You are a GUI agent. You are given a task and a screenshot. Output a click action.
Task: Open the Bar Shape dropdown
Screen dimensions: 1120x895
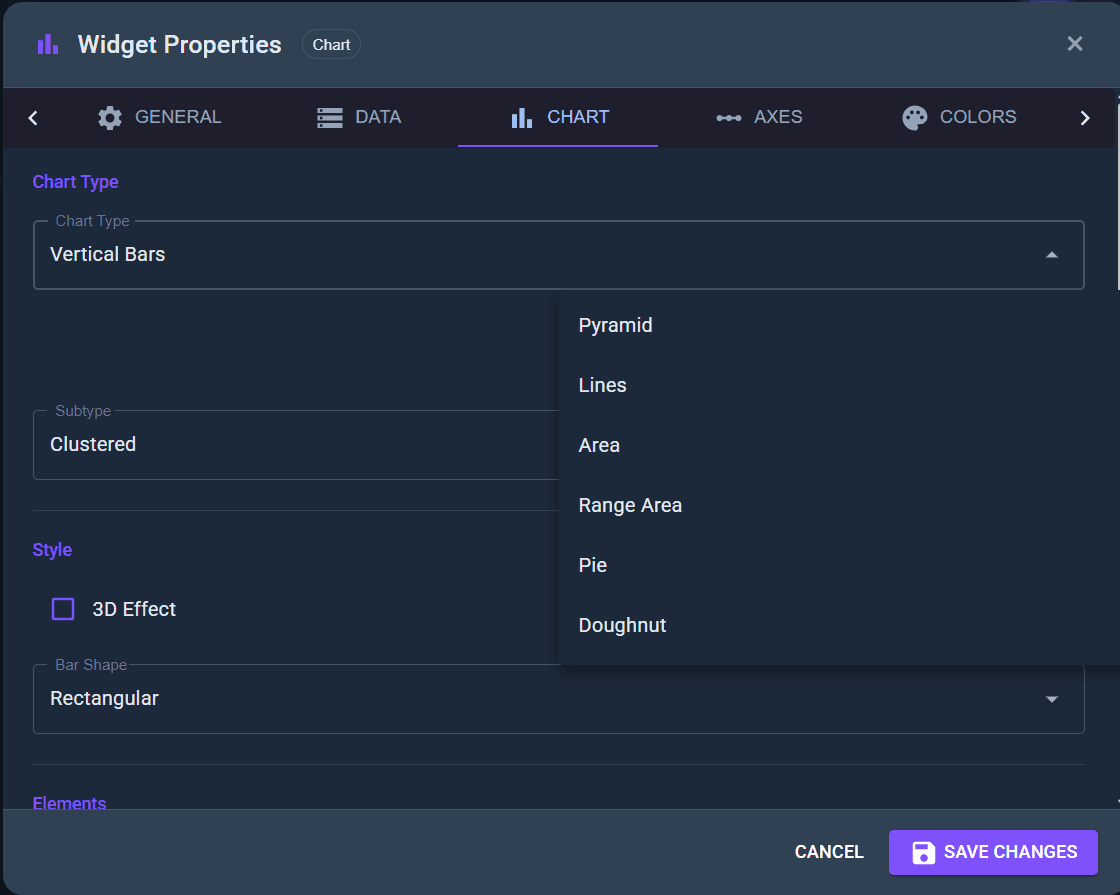(1051, 698)
